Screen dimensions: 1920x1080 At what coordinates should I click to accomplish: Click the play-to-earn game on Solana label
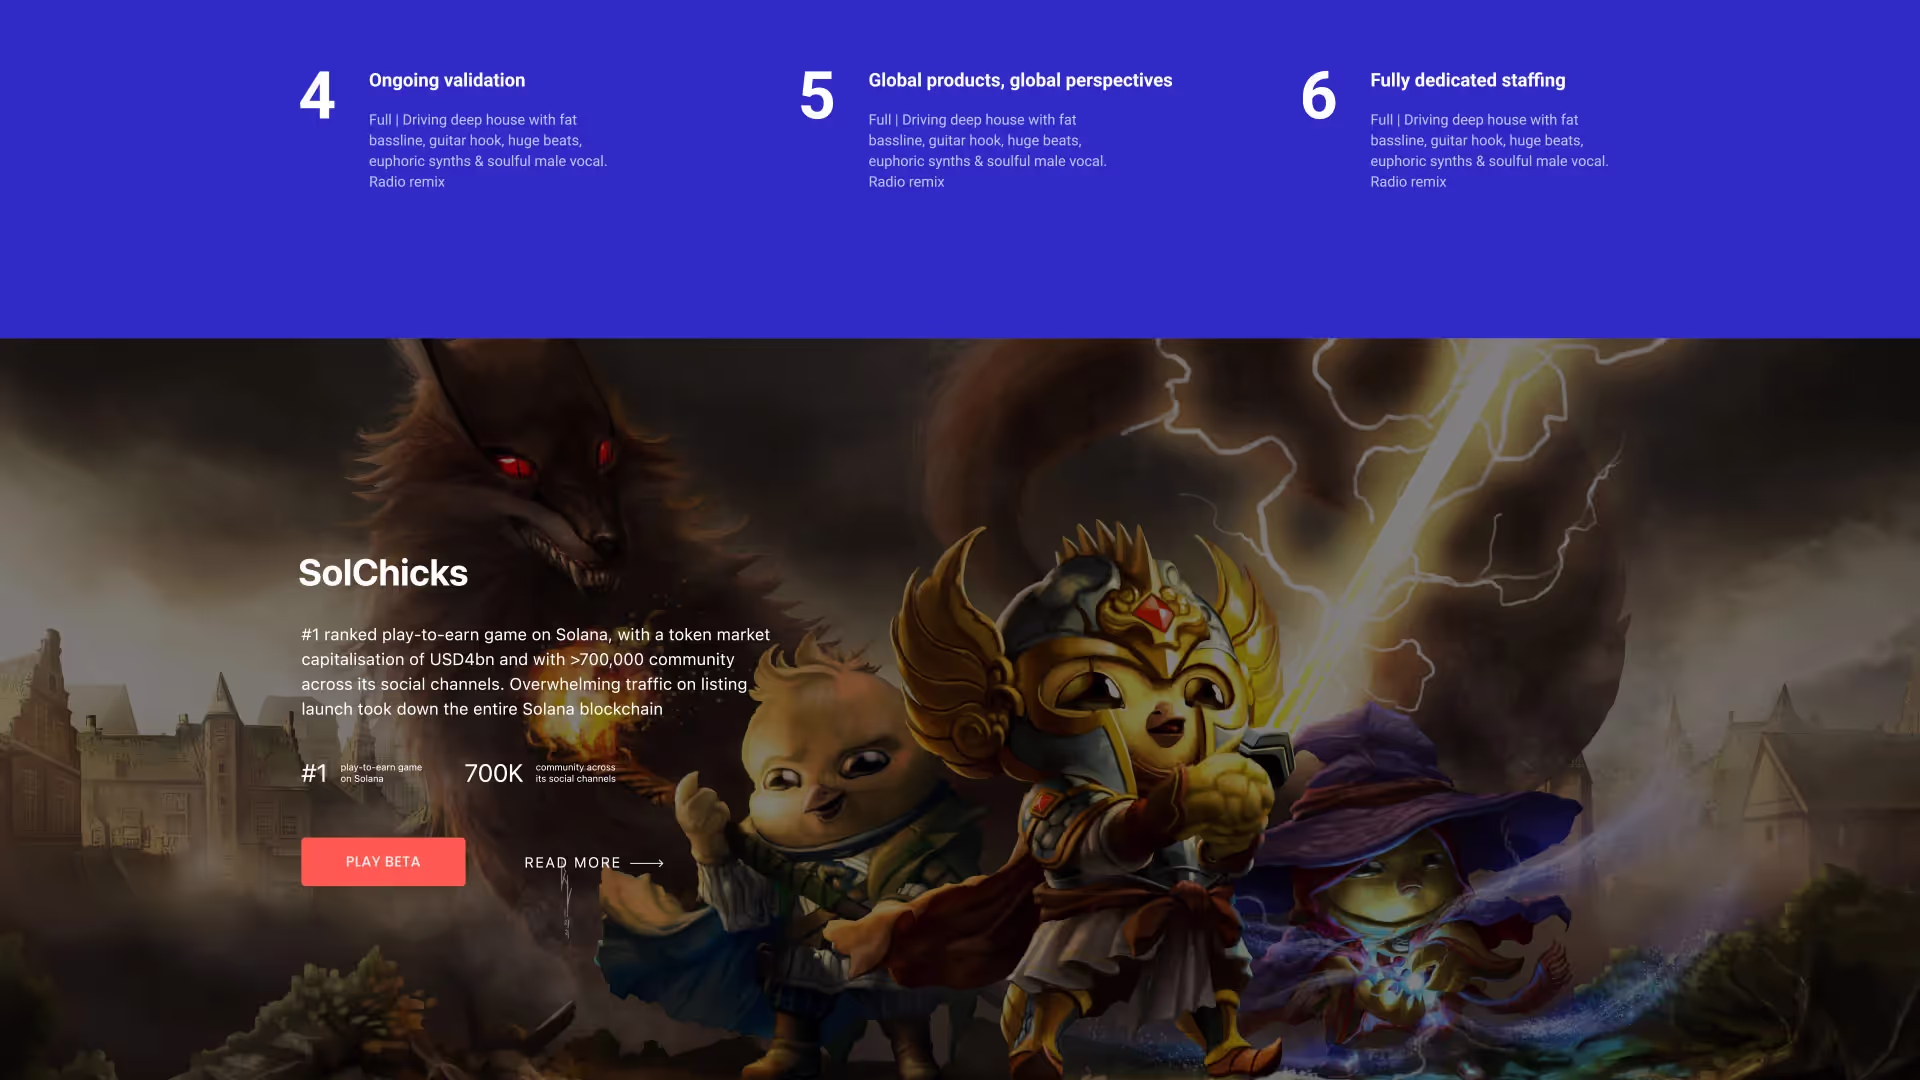coord(381,773)
